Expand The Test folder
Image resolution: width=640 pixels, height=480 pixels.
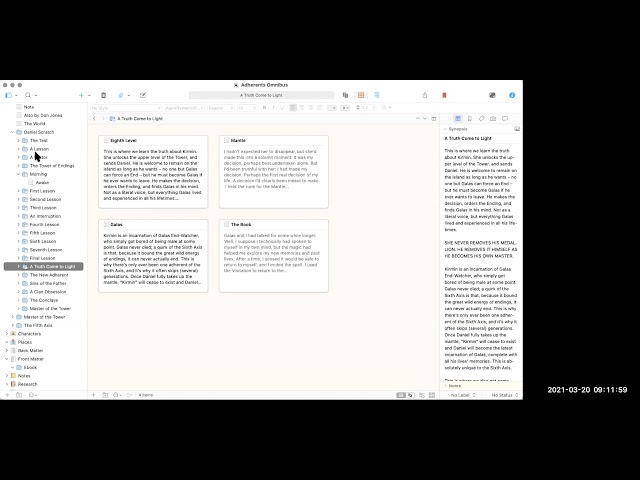pyautogui.click(x=18, y=140)
